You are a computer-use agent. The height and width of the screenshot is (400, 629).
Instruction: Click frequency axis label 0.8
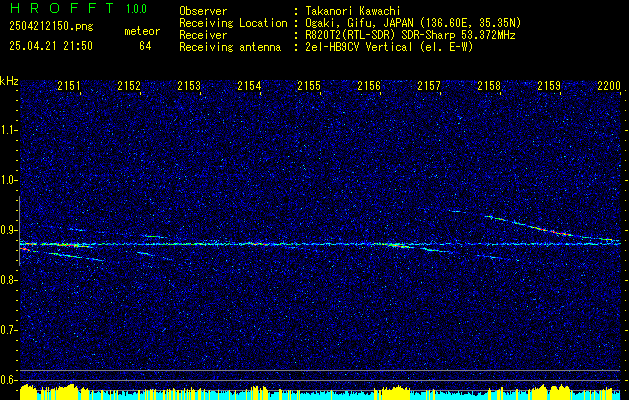(x=8, y=280)
